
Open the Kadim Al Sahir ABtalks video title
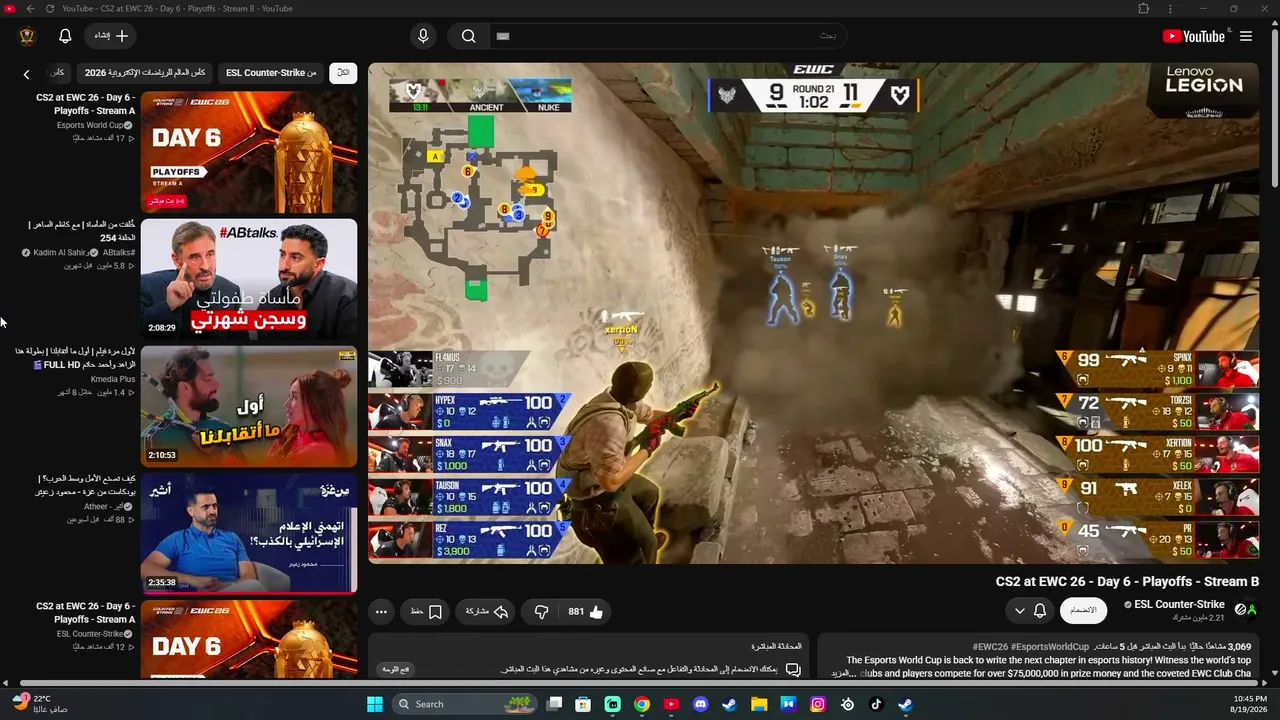coord(83,231)
